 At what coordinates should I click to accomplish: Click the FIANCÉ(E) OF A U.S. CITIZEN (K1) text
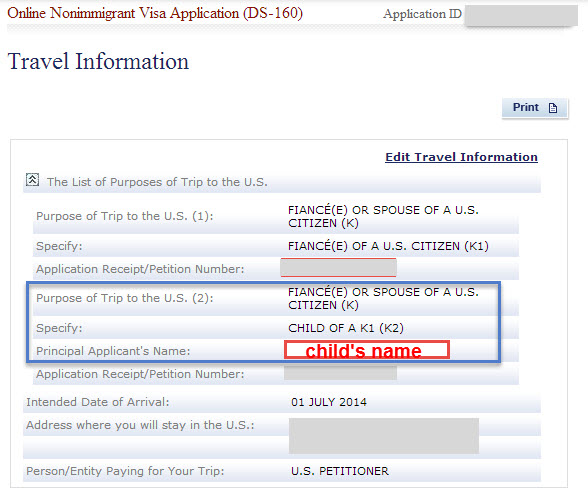(x=388, y=246)
